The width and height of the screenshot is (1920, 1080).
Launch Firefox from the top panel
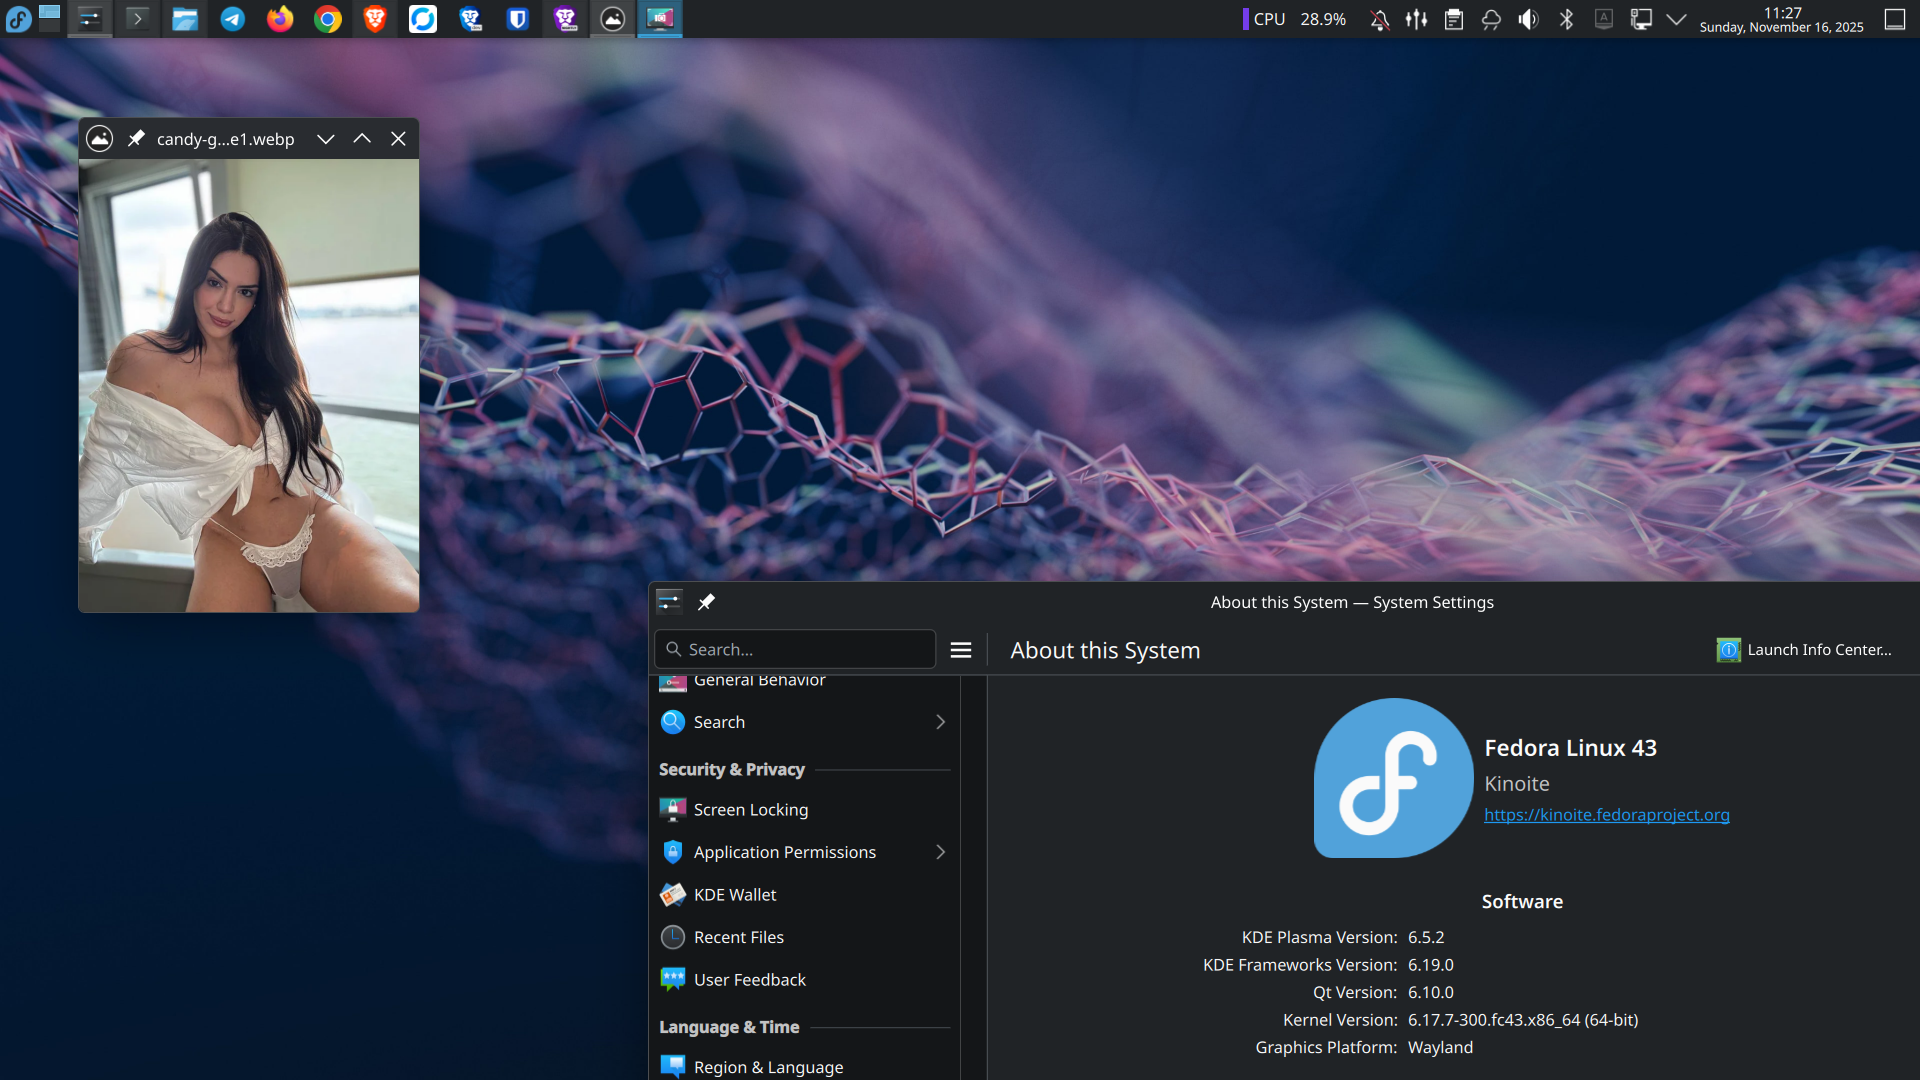pyautogui.click(x=280, y=19)
